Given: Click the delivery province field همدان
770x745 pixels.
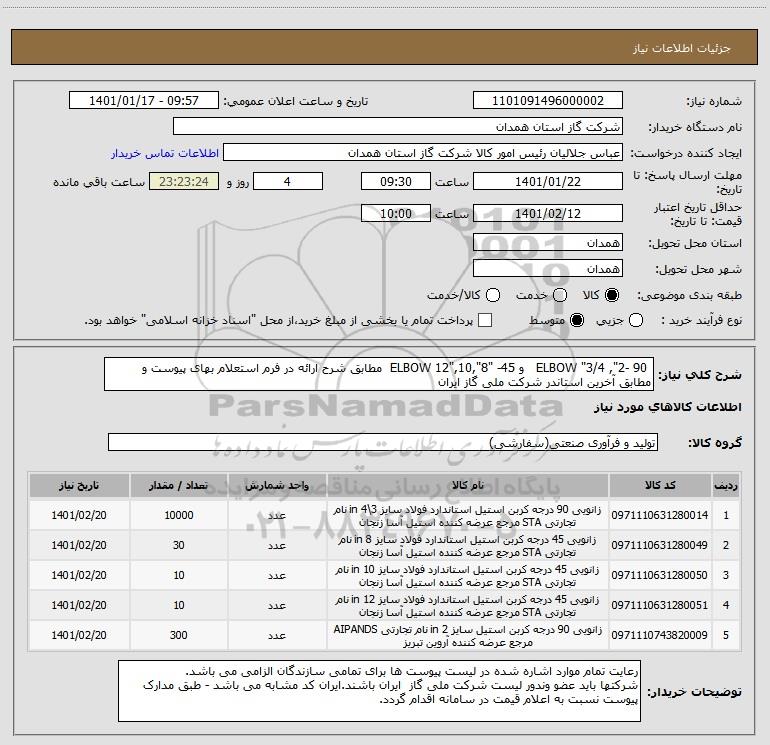Looking at the screenshot, I should point(548,243).
